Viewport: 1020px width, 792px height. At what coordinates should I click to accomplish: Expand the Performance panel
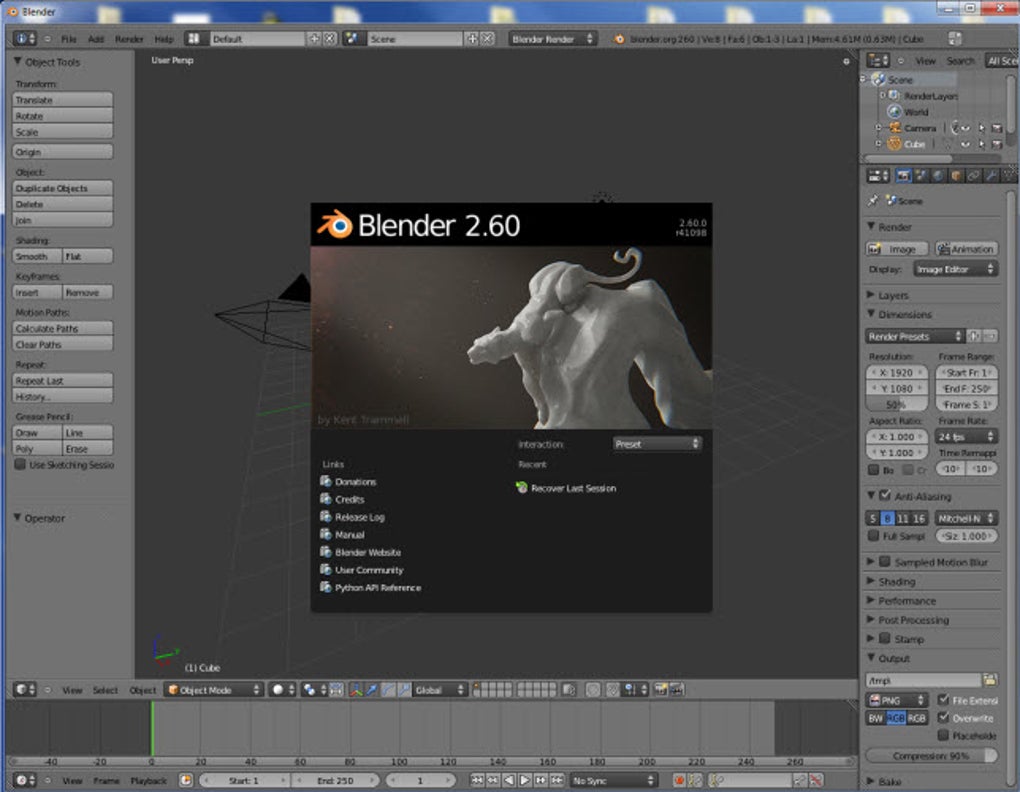pyautogui.click(x=907, y=601)
